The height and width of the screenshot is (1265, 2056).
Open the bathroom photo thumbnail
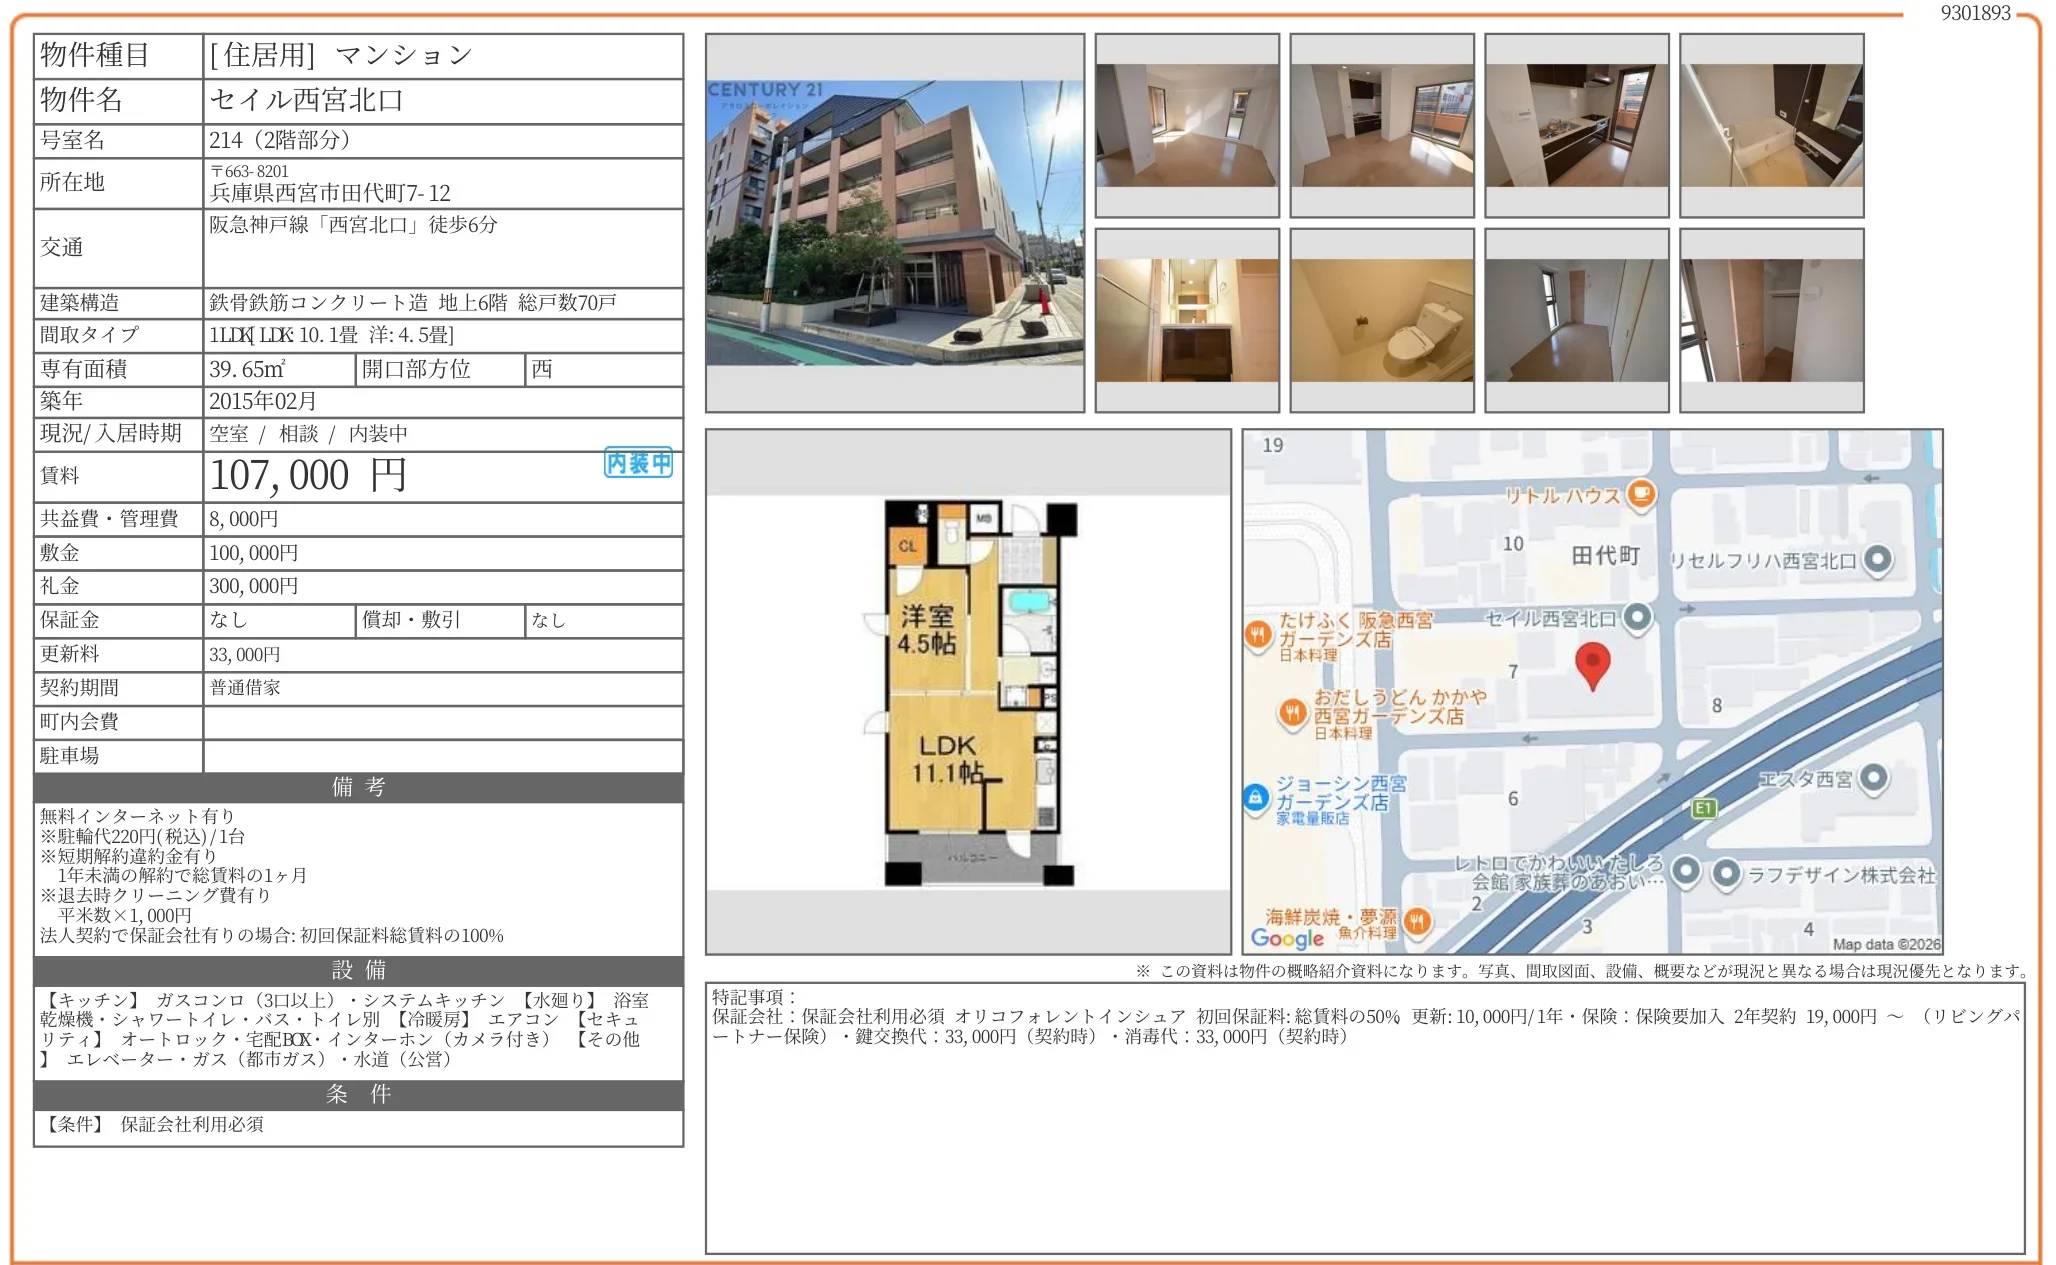coord(1771,126)
